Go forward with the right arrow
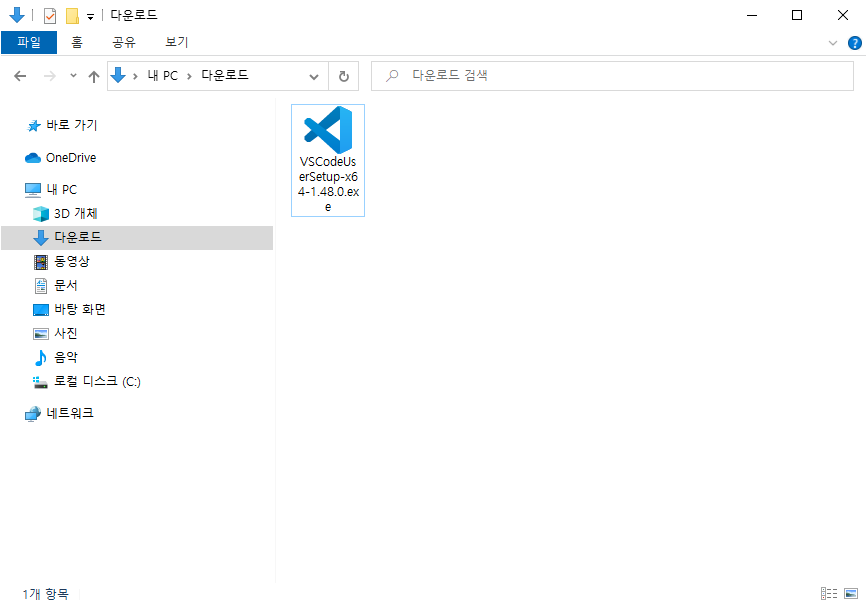This screenshot has width=867, height=607. tap(50, 76)
